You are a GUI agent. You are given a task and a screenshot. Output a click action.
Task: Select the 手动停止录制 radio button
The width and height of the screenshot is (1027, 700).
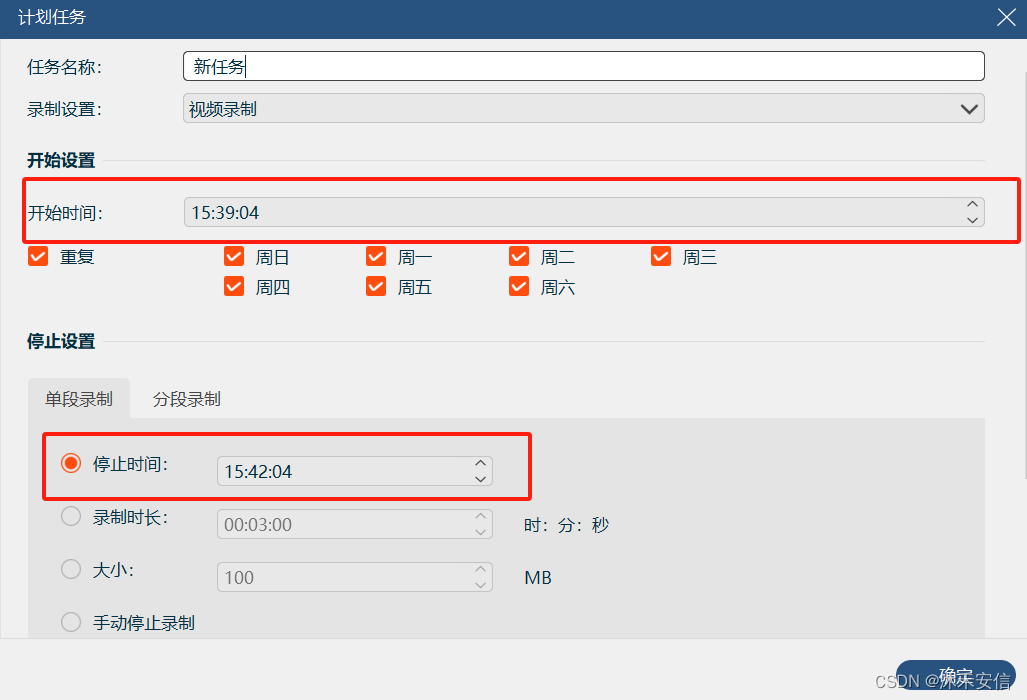71,622
